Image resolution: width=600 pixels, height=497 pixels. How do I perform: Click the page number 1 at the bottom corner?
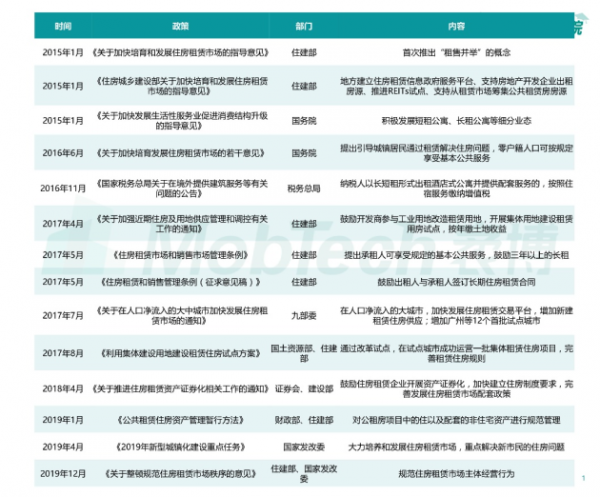(x=583, y=477)
